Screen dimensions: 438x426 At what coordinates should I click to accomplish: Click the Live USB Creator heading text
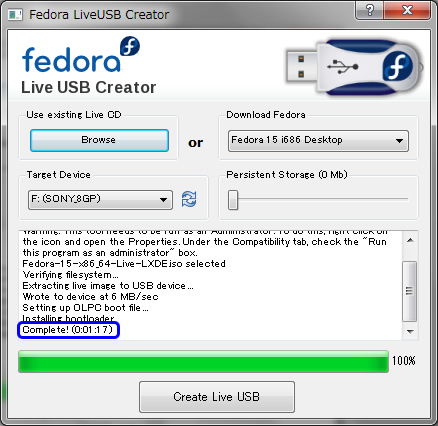pyautogui.click(x=89, y=87)
